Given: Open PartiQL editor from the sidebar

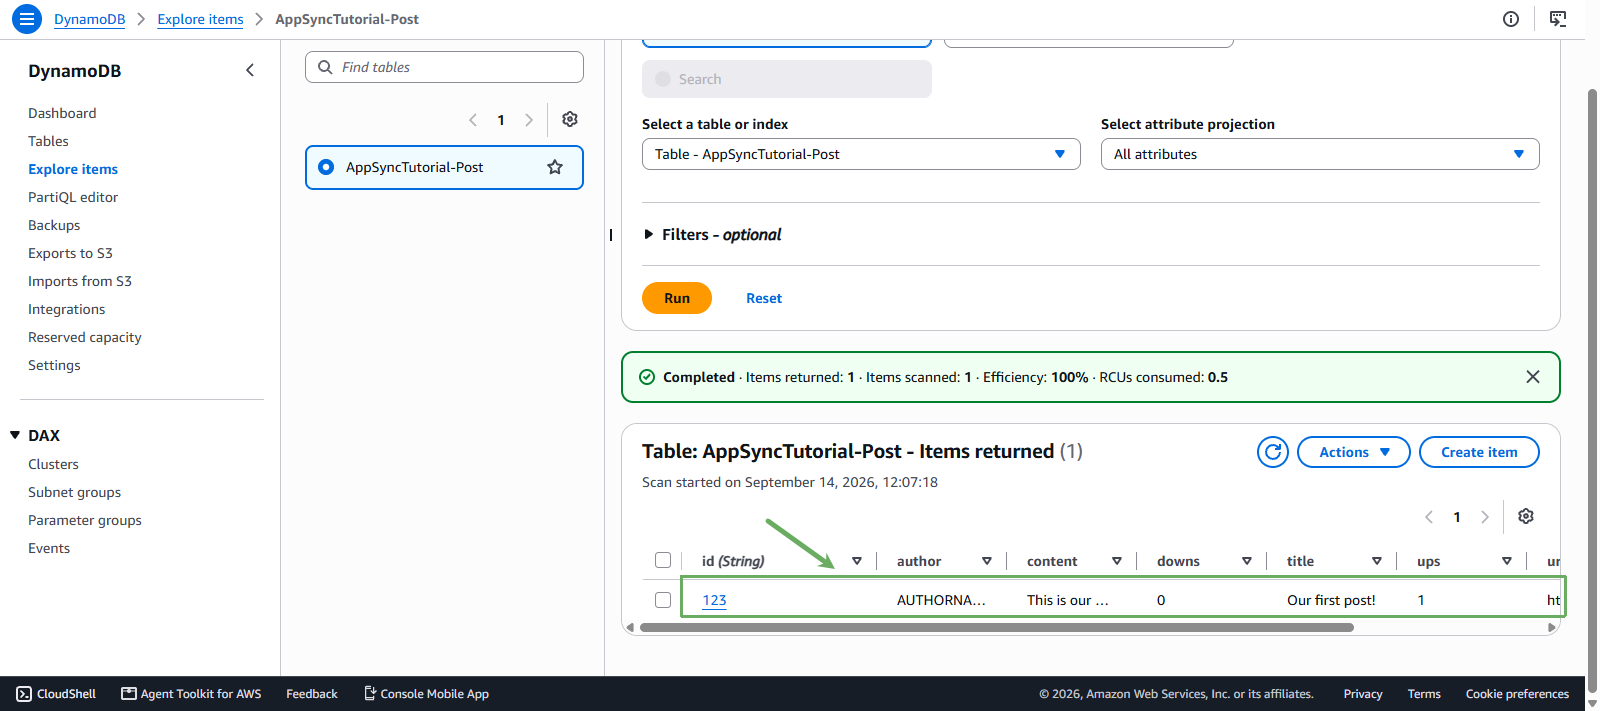Looking at the screenshot, I should (73, 197).
